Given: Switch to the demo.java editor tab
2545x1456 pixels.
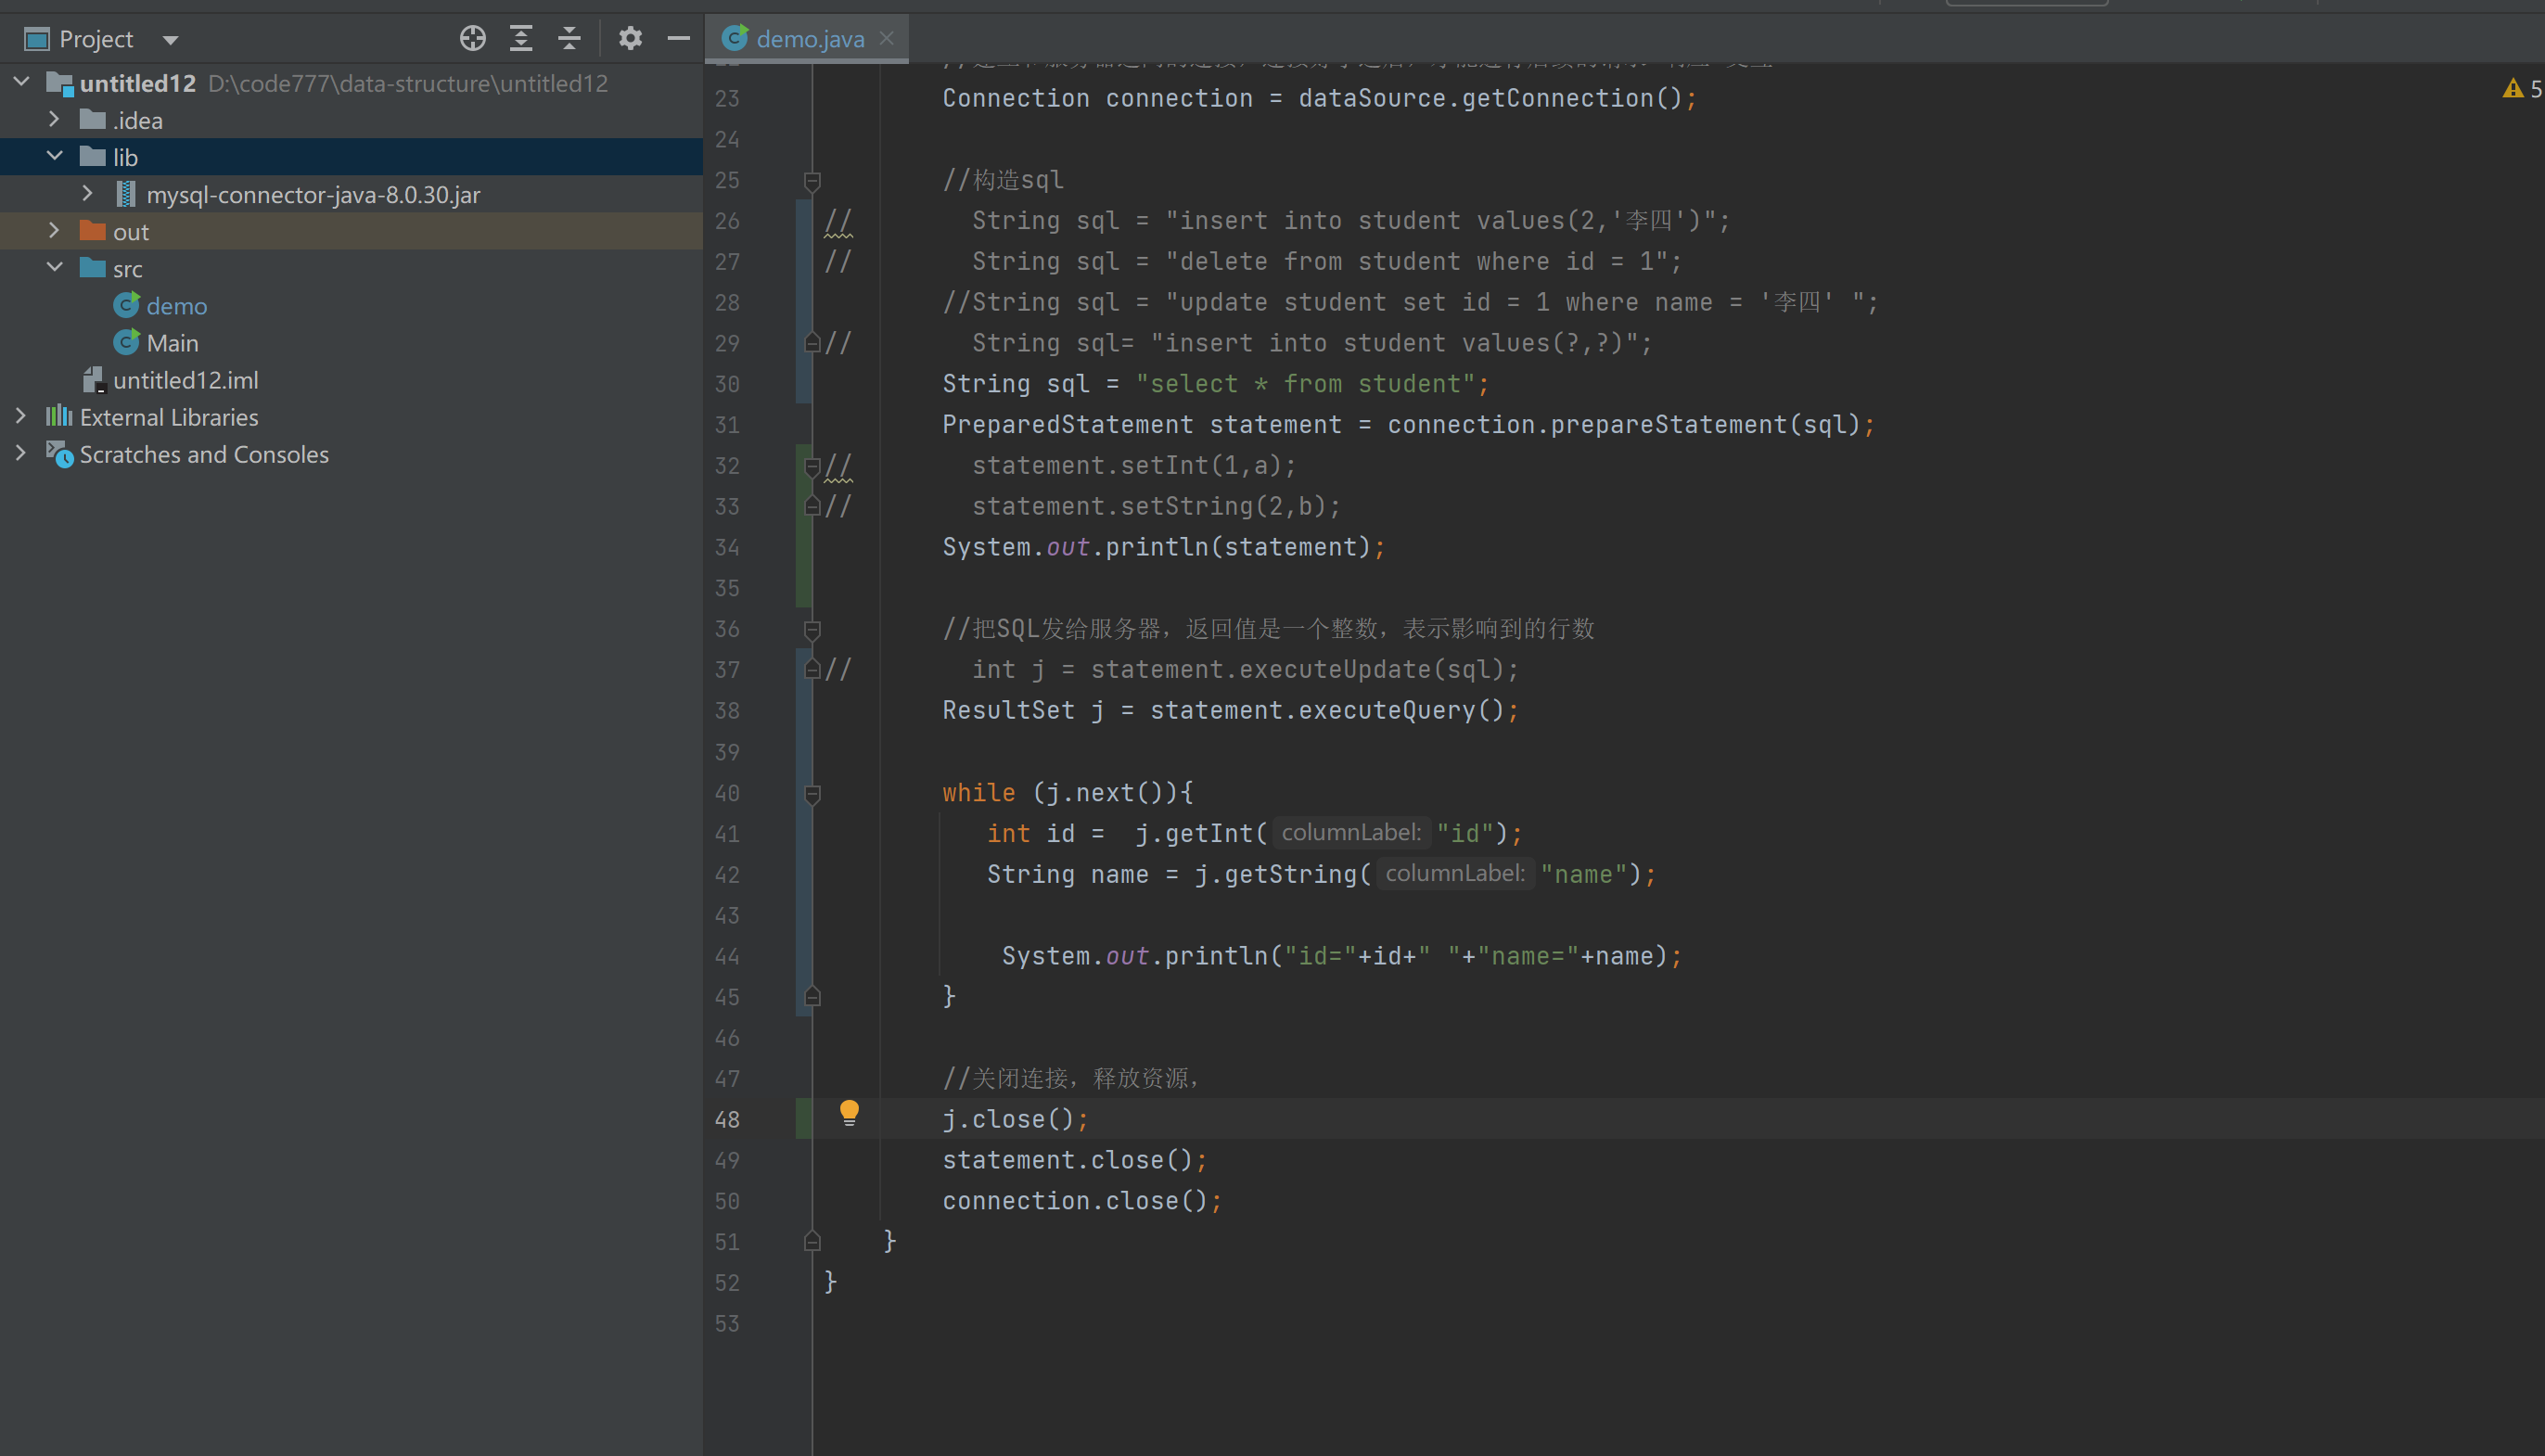Looking at the screenshot, I should click(809, 39).
